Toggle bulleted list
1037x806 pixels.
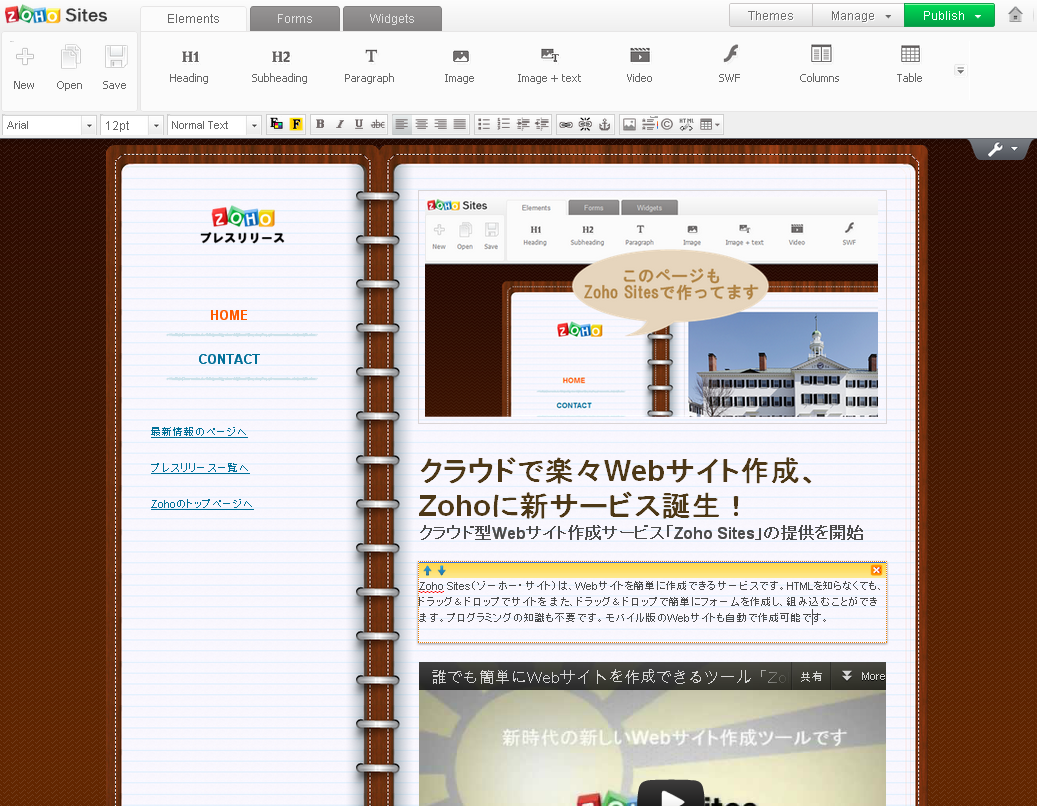pos(484,124)
